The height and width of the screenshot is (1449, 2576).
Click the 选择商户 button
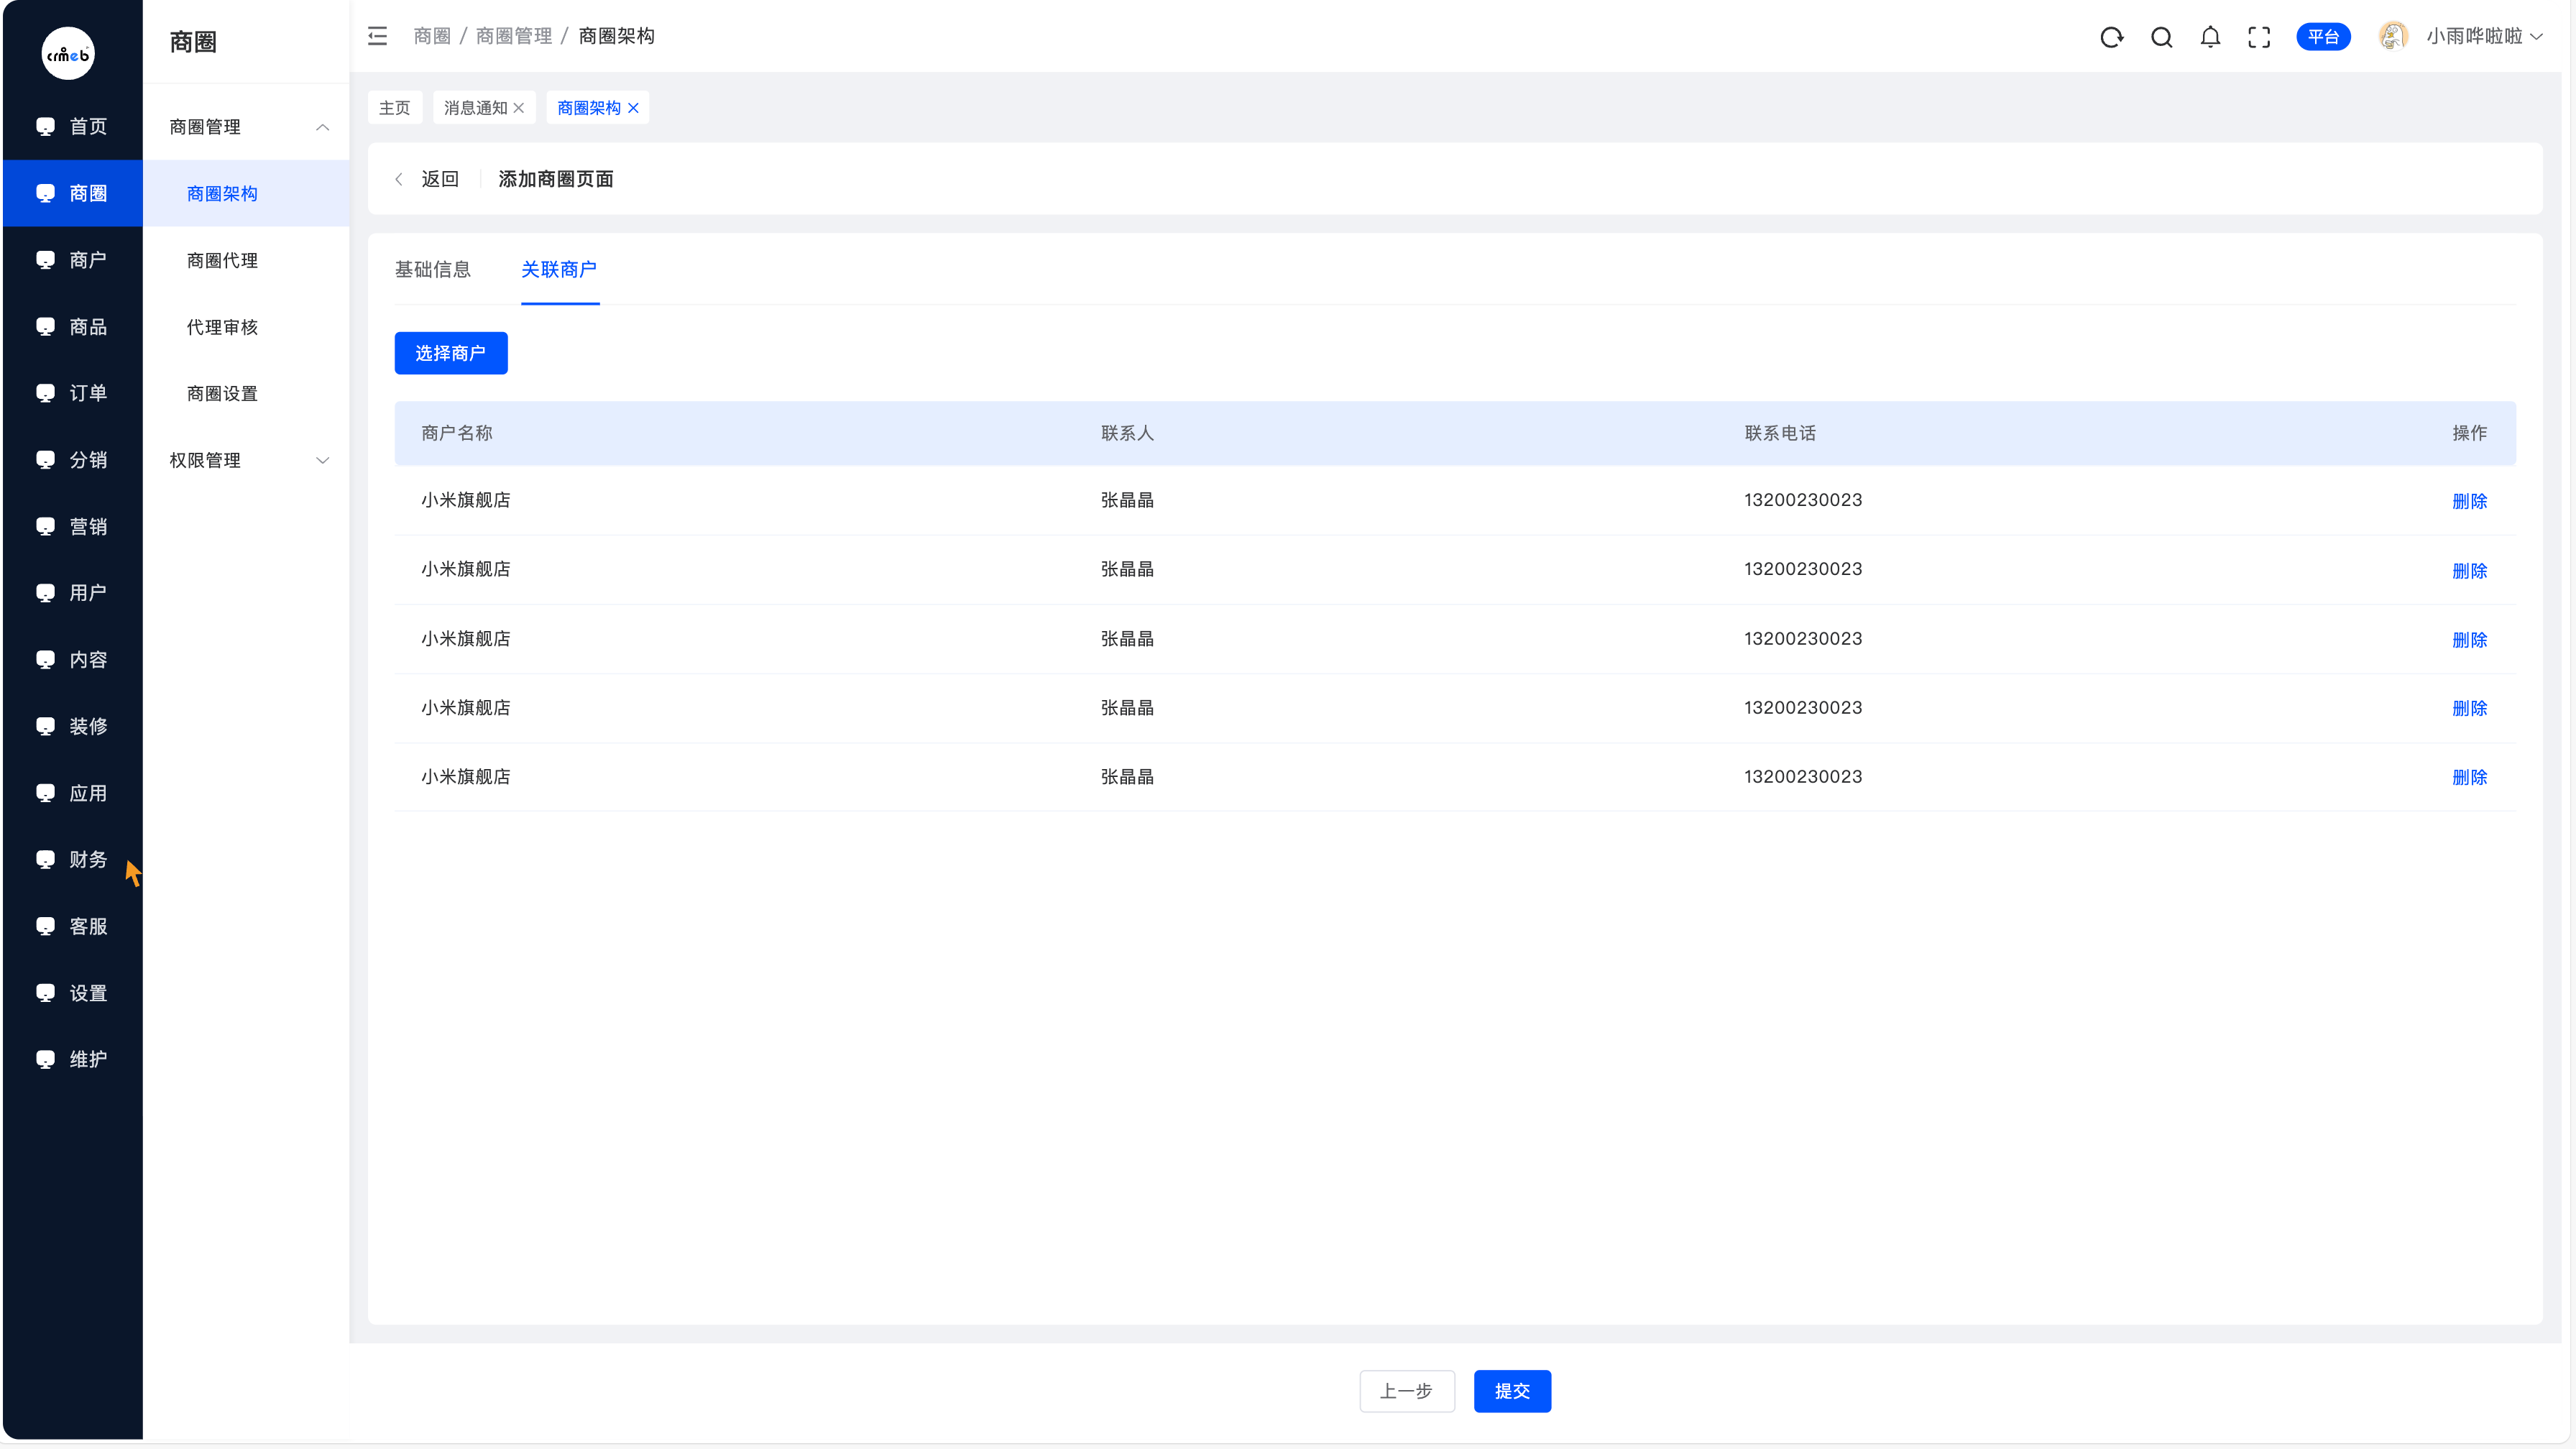450,353
